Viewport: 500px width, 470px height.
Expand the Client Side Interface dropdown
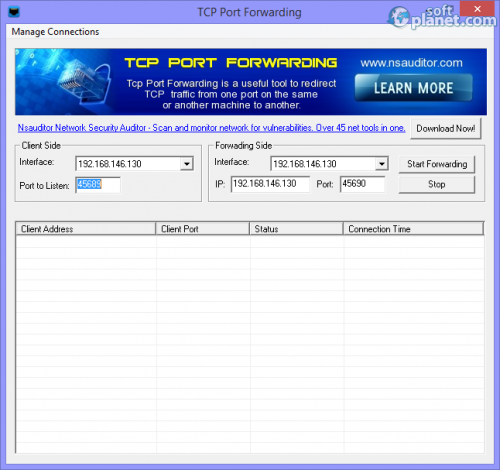coord(187,164)
